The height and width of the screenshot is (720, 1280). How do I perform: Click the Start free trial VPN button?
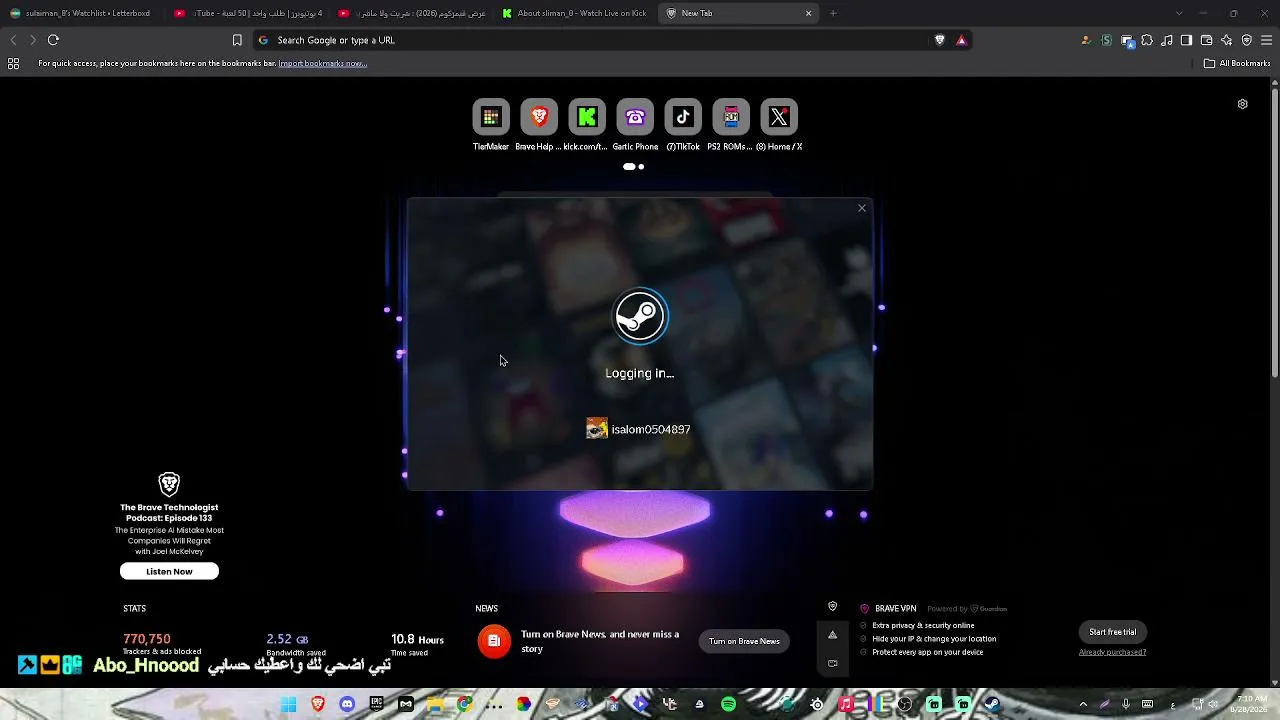pyautogui.click(x=1112, y=632)
